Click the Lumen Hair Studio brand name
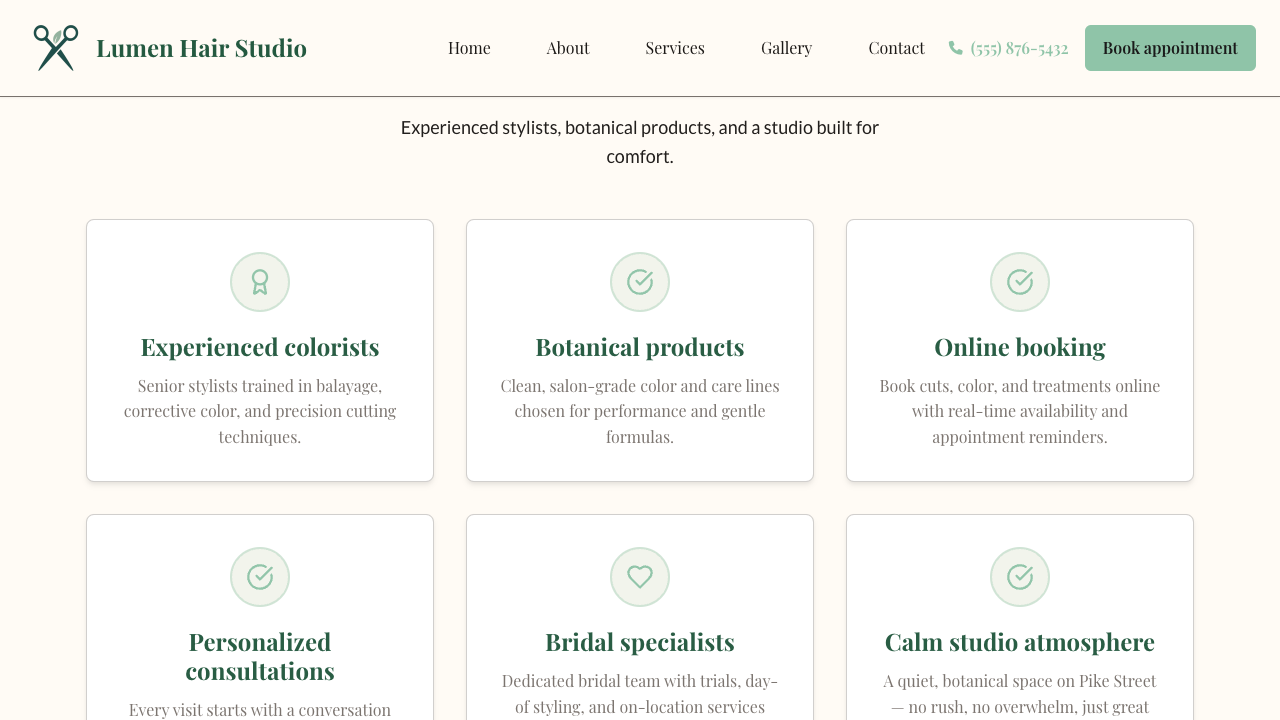Image resolution: width=1280 pixels, height=720 pixels. (201, 48)
